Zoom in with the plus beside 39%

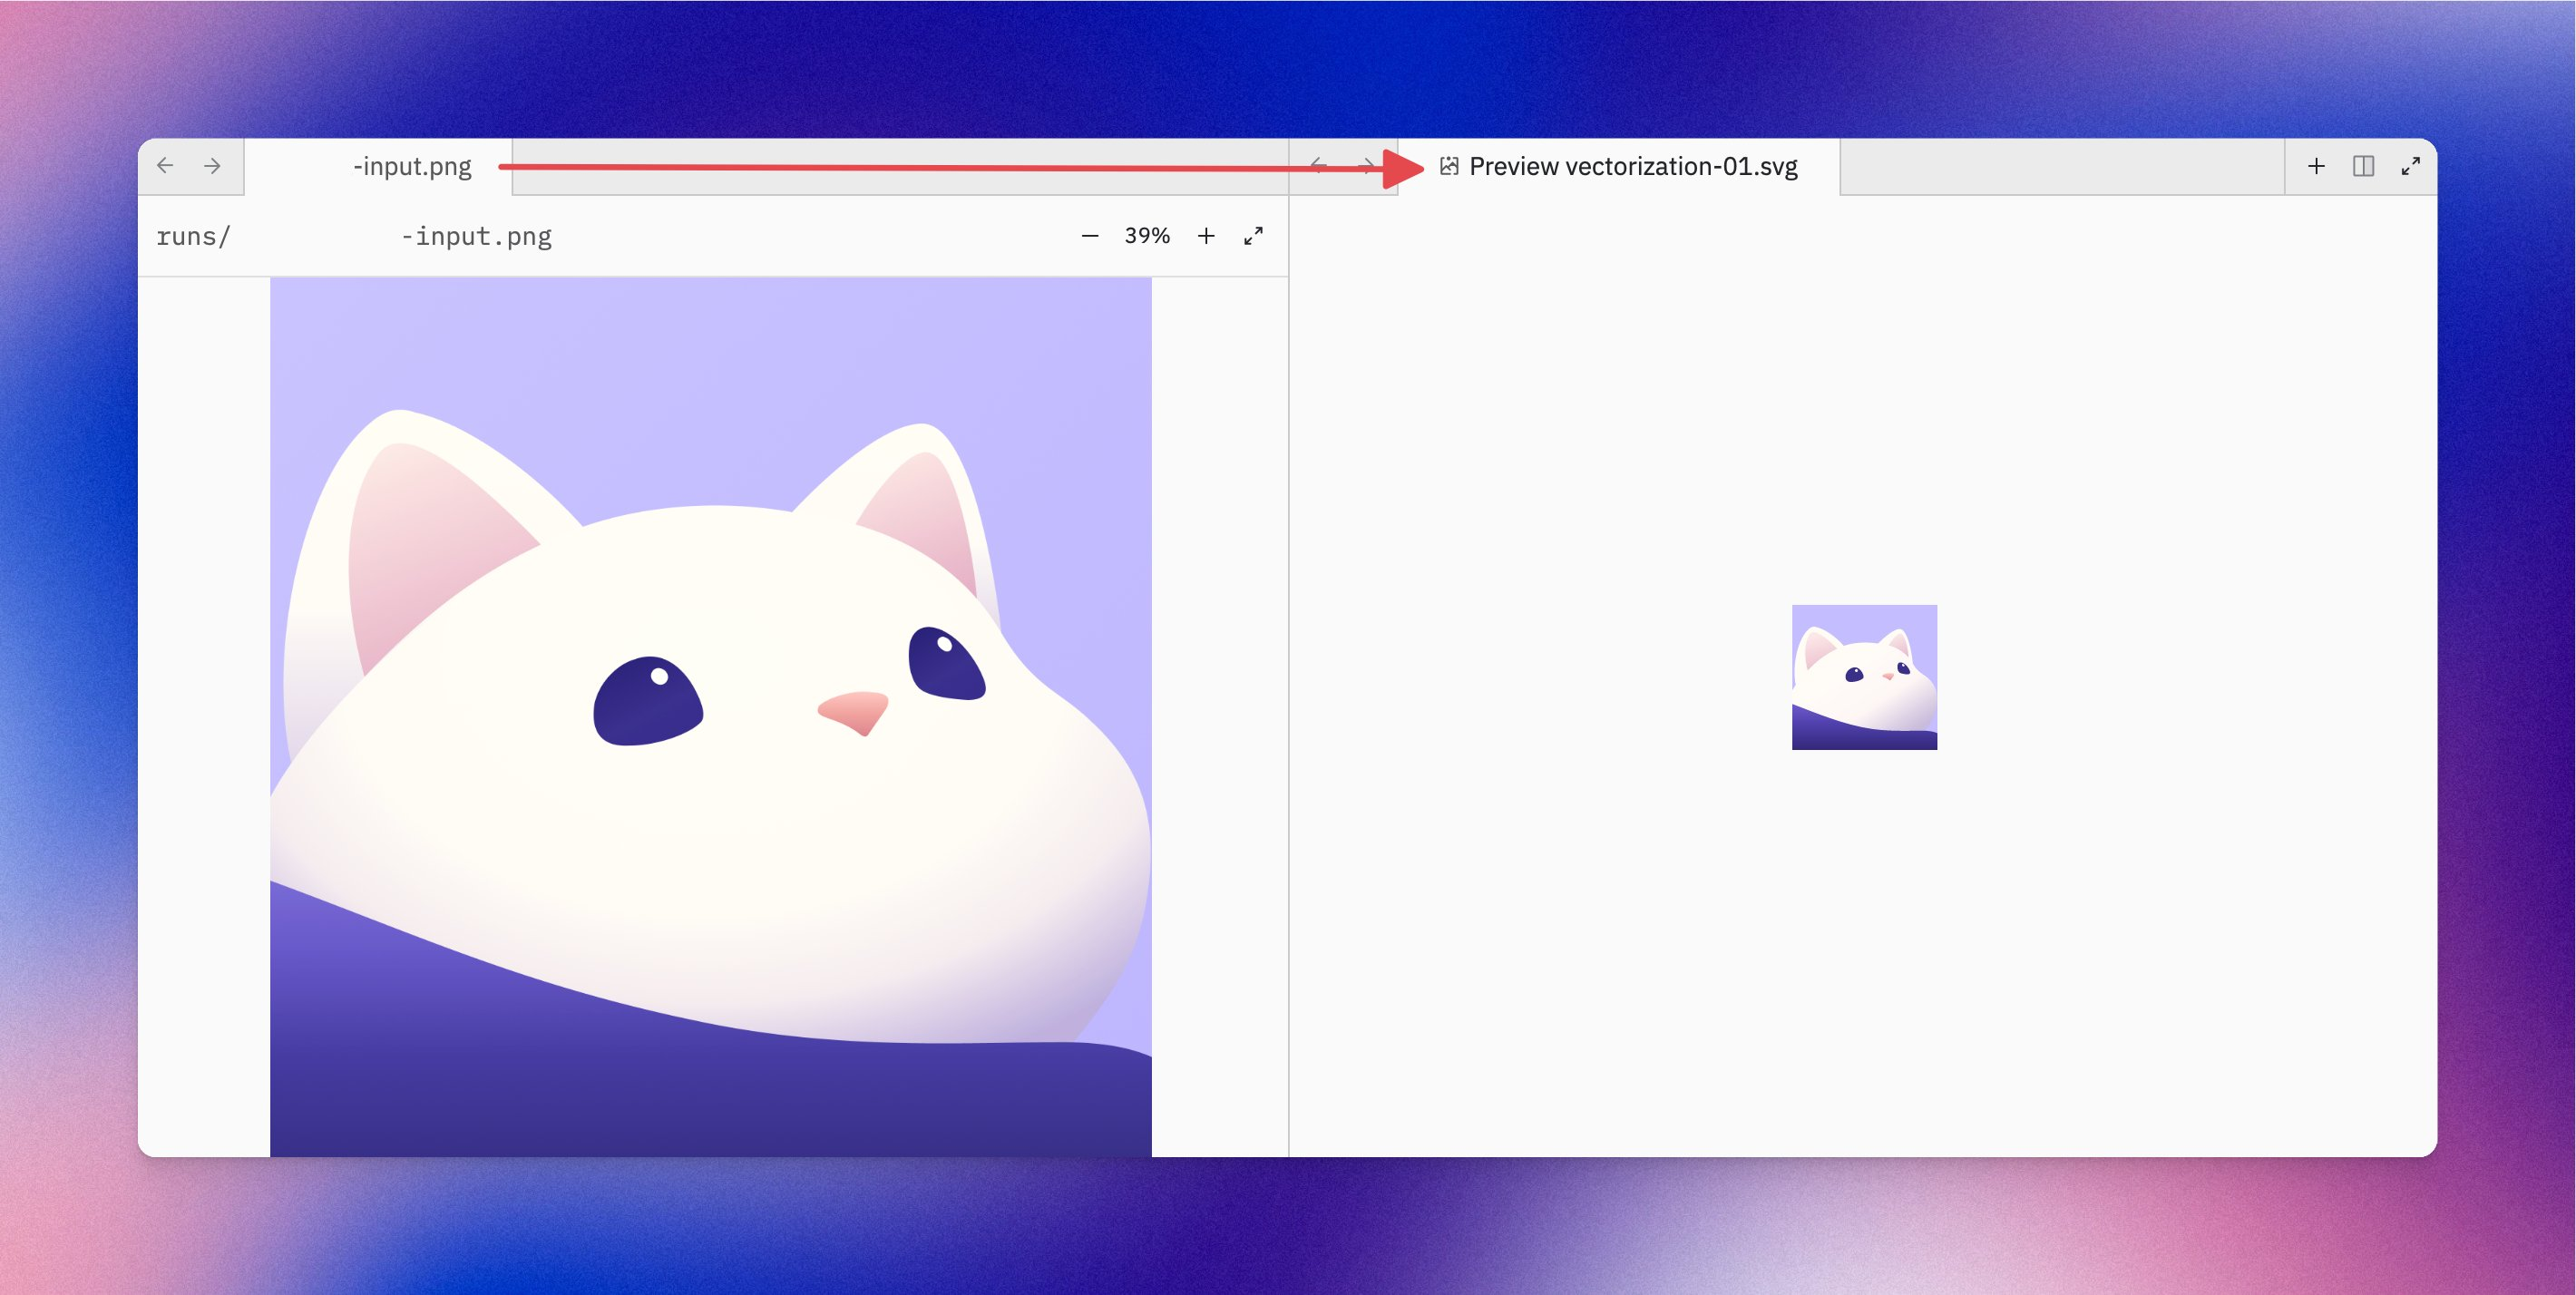pos(1206,236)
